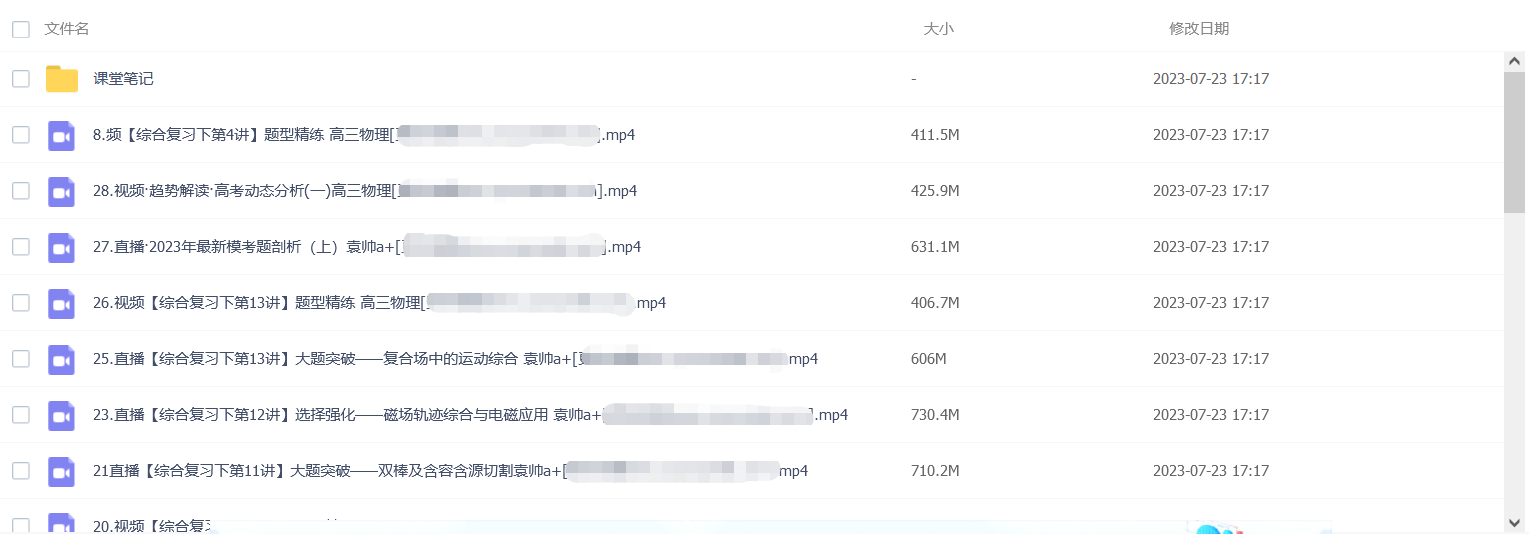The image size is (1529, 534).
Task: Open 23.直播 第12讲 选择强化 file name
Action: pyautogui.click(x=470, y=415)
